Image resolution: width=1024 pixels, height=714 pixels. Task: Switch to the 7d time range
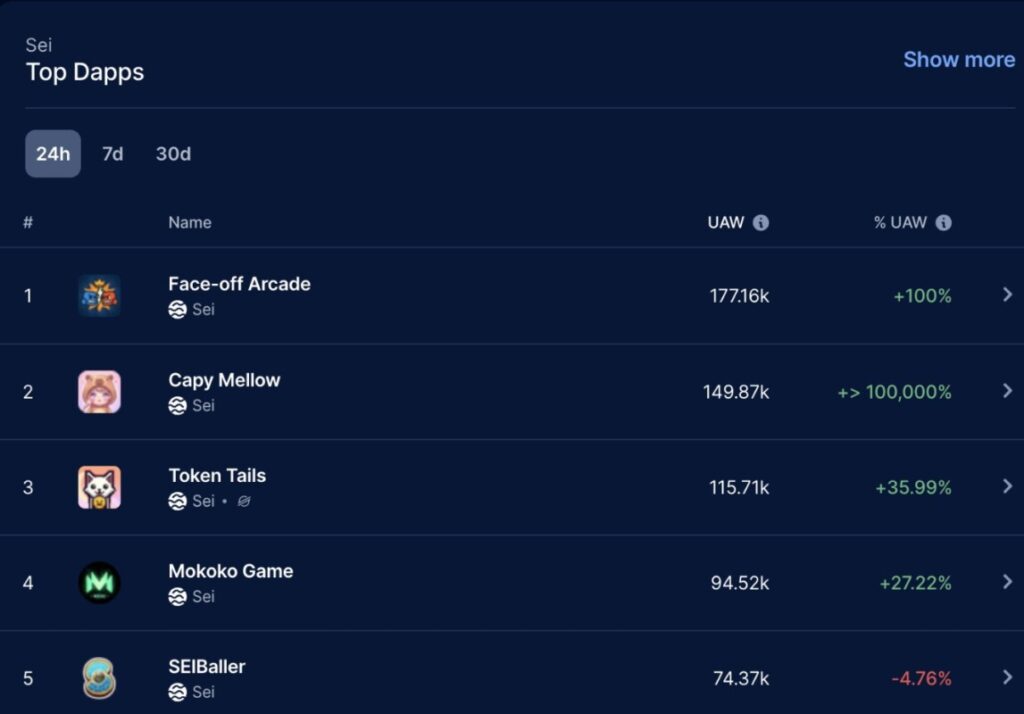113,154
